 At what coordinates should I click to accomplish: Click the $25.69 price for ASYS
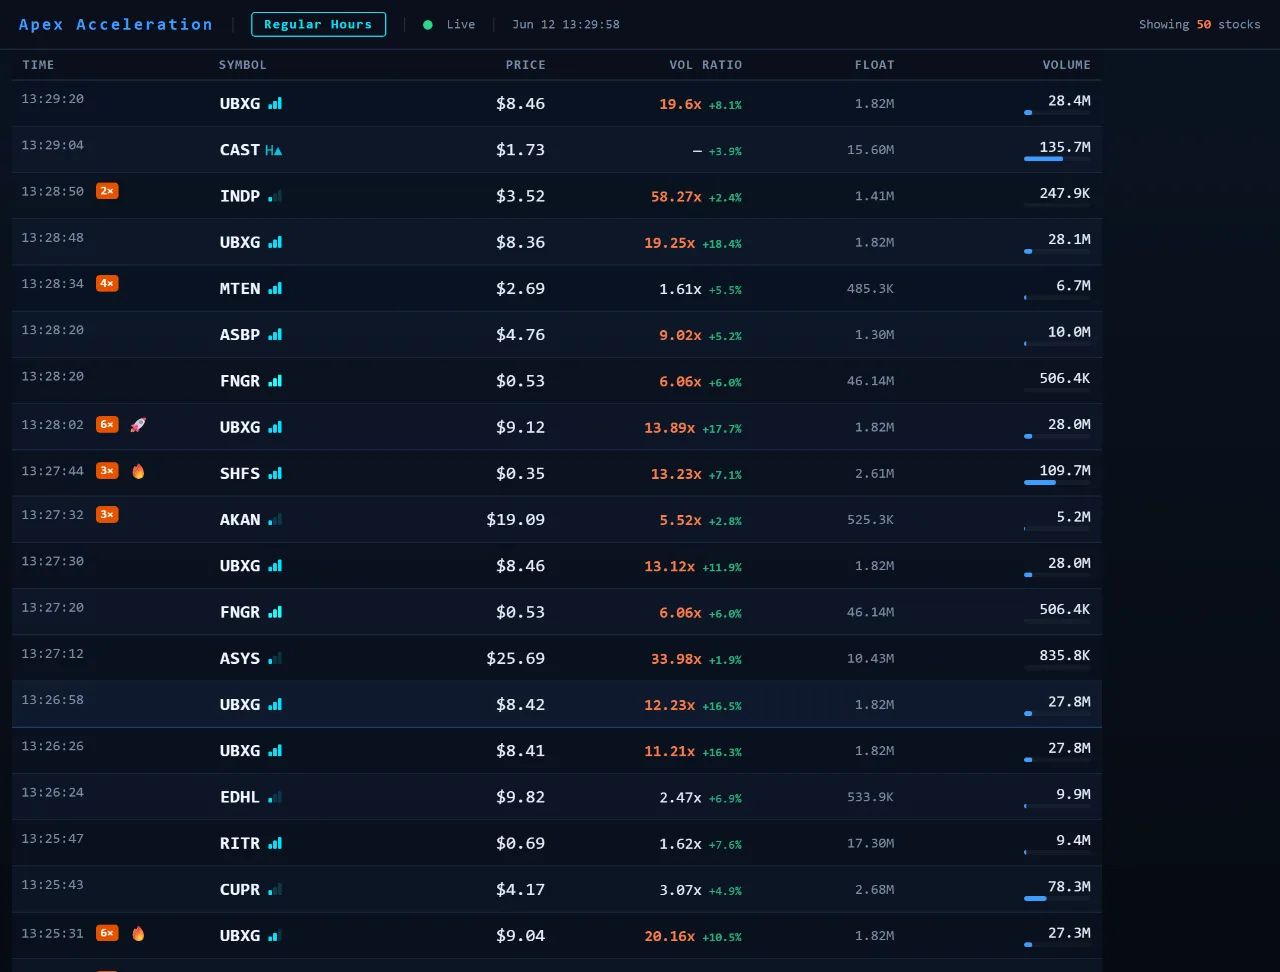[x=516, y=658]
